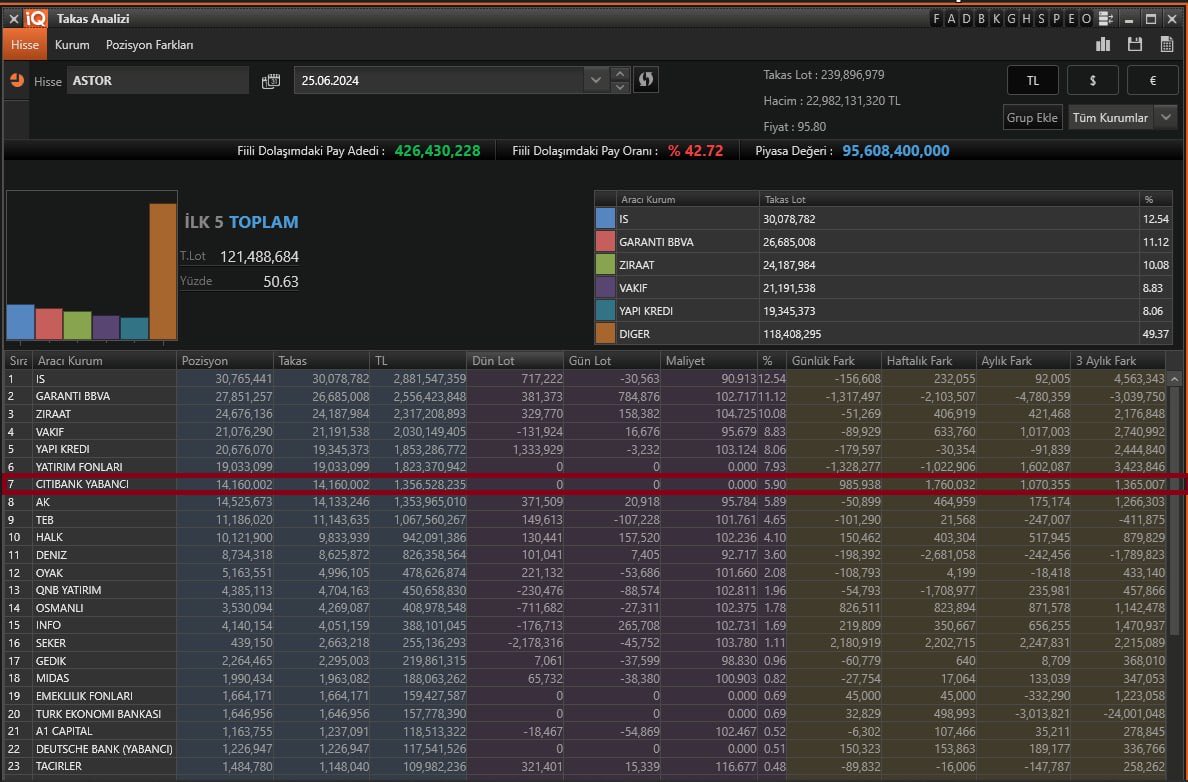
Task: Click the B shortcut letter in the title bar
Action: pyautogui.click(x=981, y=19)
